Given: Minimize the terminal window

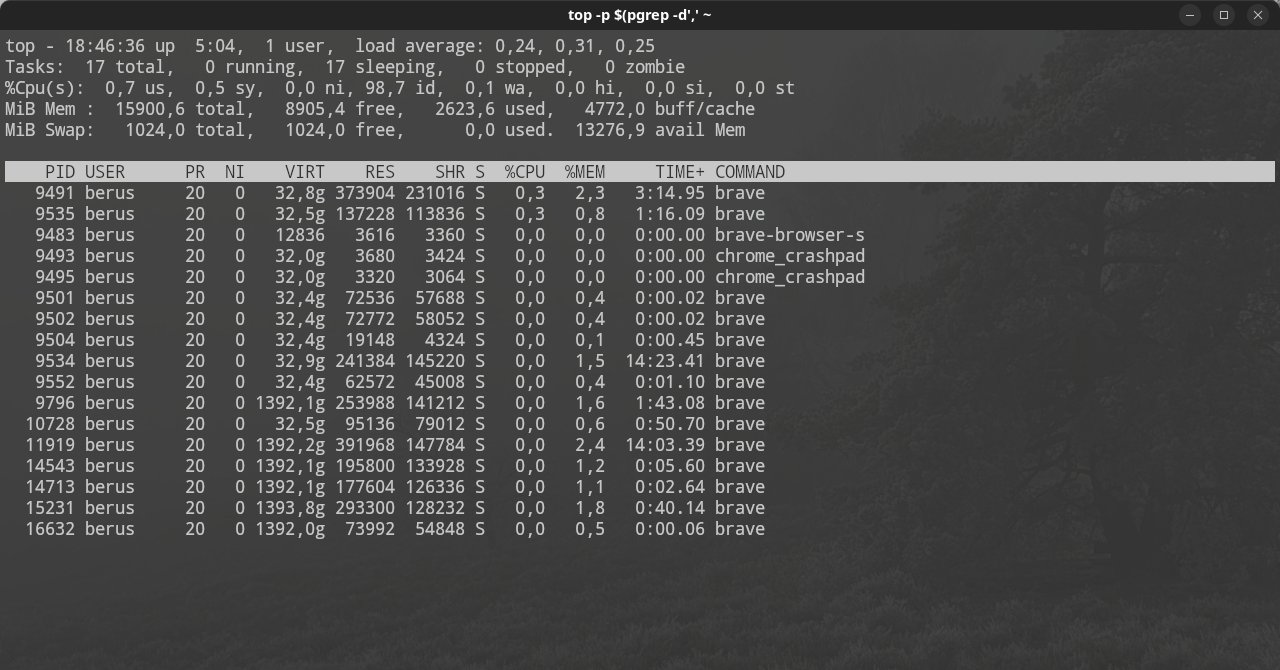Looking at the screenshot, I should click(x=1192, y=15).
